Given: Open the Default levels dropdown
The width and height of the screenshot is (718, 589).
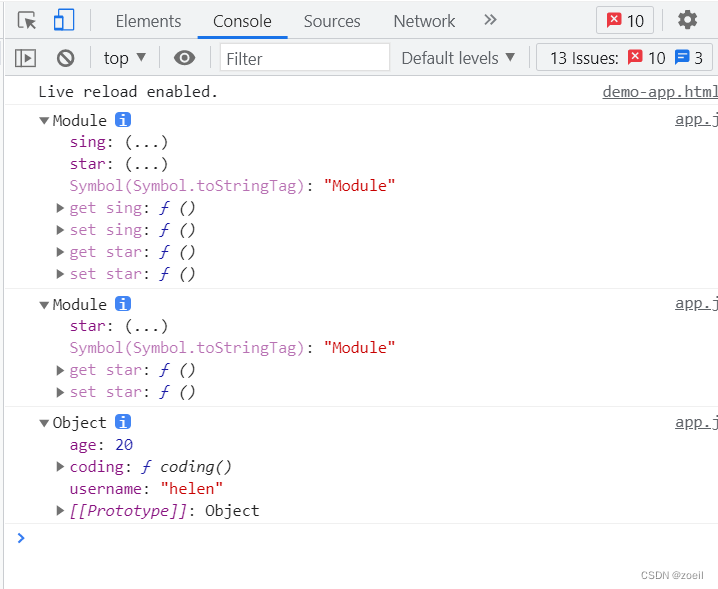Looking at the screenshot, I should 458,58.
